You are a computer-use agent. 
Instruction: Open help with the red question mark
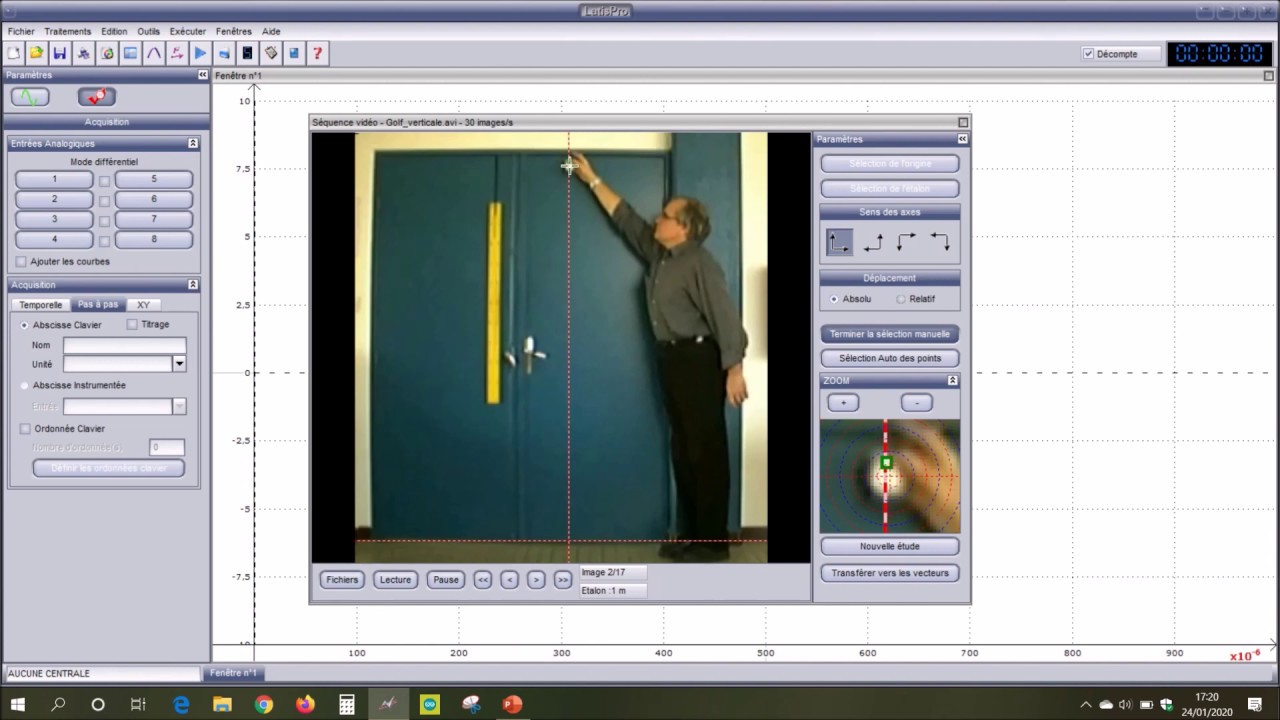point(317,53)
